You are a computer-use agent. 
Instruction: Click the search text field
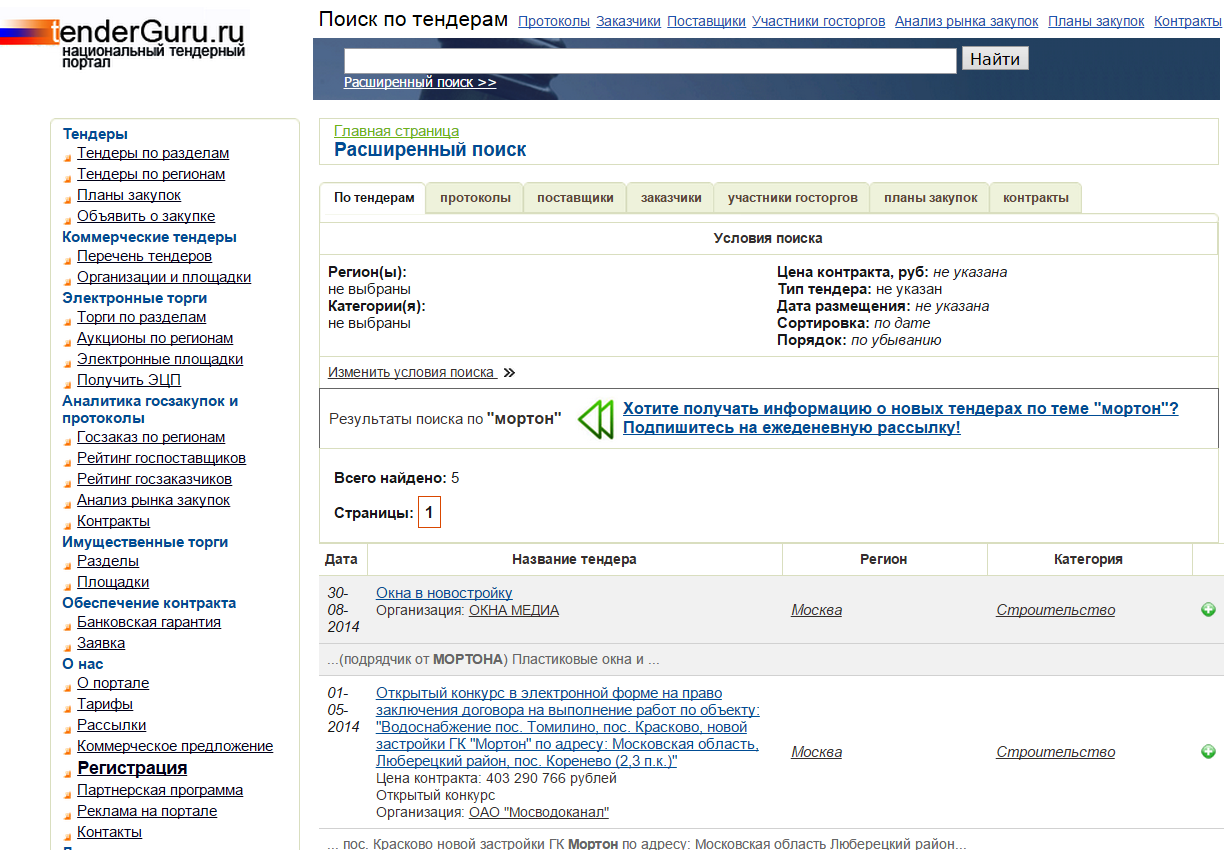click(x=650, y=61)
